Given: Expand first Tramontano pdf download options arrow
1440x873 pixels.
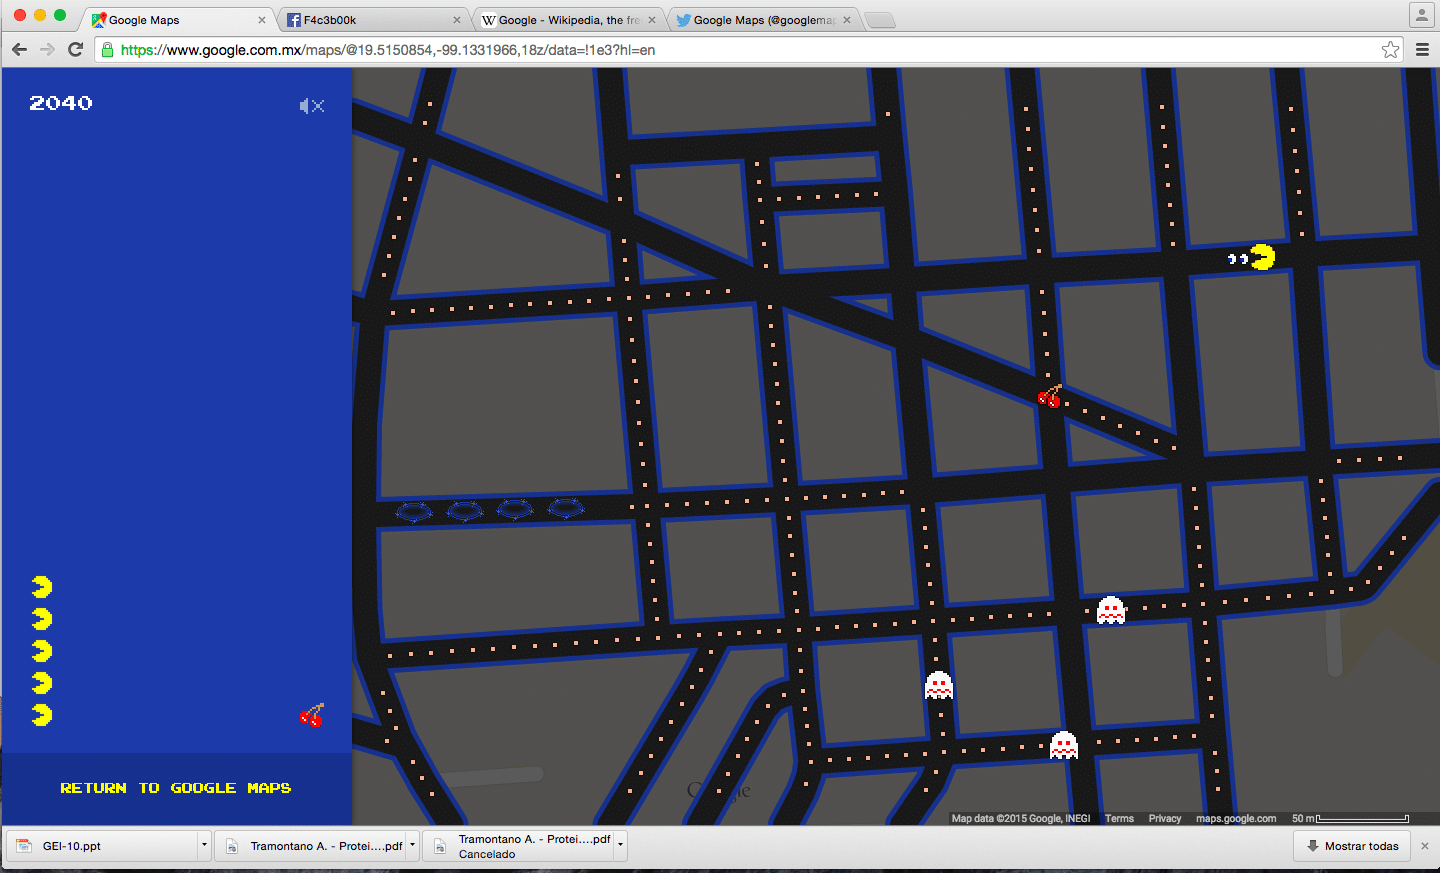Looking at the screenshot, I should click(x=412, y=846).
